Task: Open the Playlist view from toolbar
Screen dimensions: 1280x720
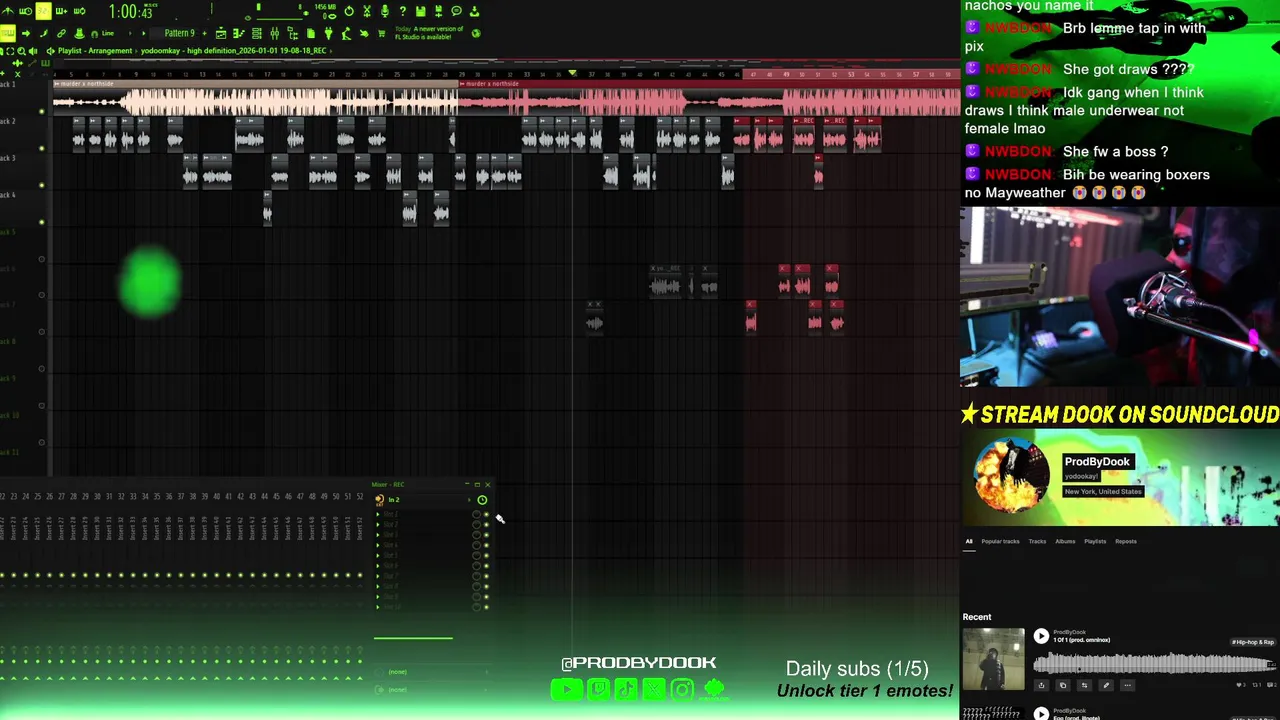Action: (x=221, y=33)
